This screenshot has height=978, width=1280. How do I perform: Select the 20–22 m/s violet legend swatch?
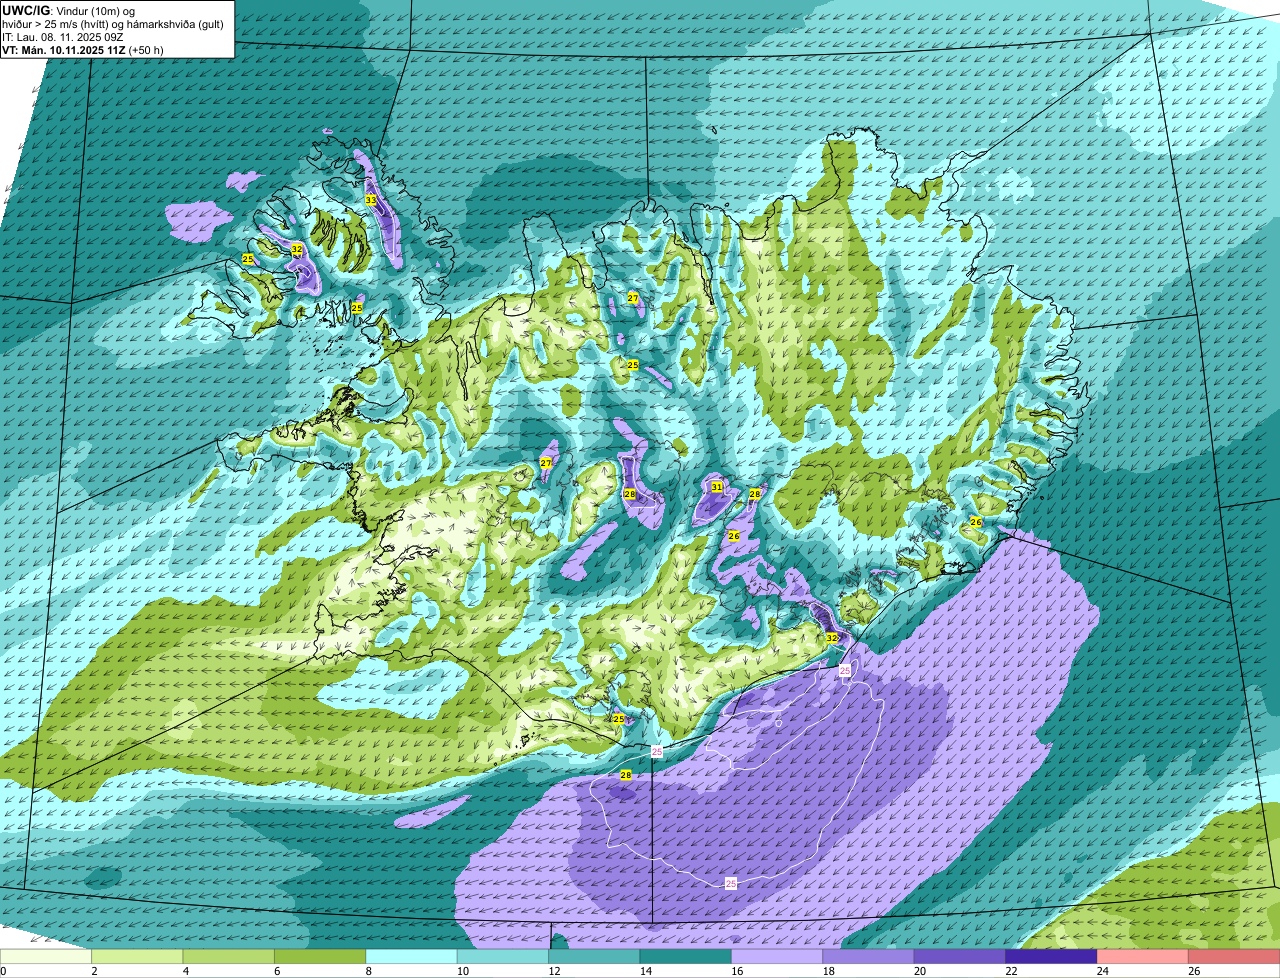click(x=960, y=957)
